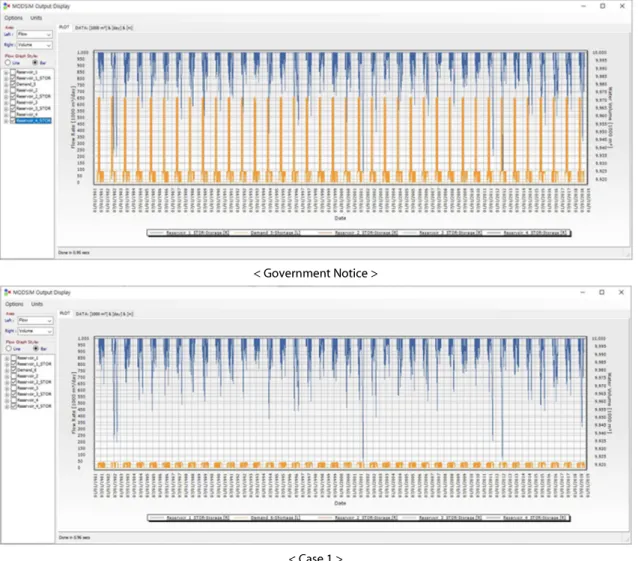The width and height of the screenshot is (638, 561).
Task: Check Reservoir_1 checkbox in Government Notice window
Action: (13, 72)
